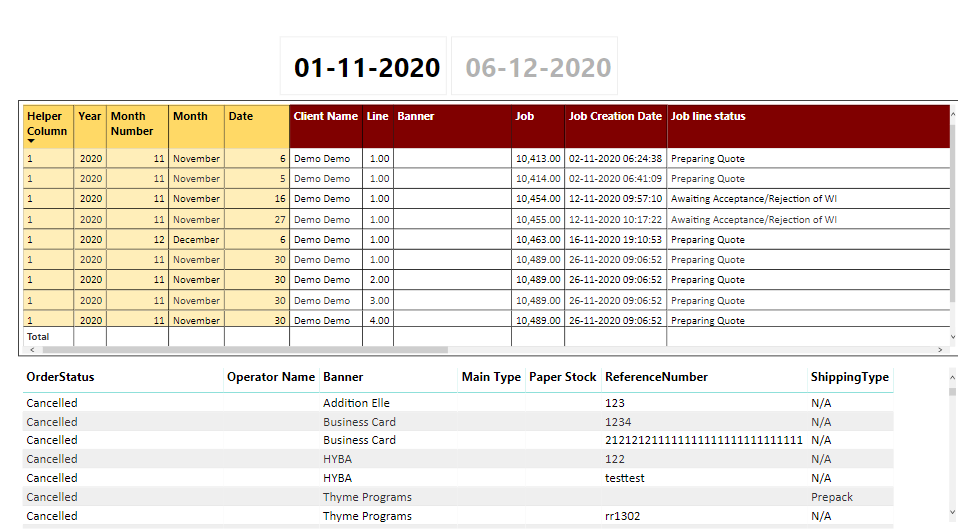Viewport: 958px width, 532px height.
Task: Click the December month cell
Action: (196, 239)
